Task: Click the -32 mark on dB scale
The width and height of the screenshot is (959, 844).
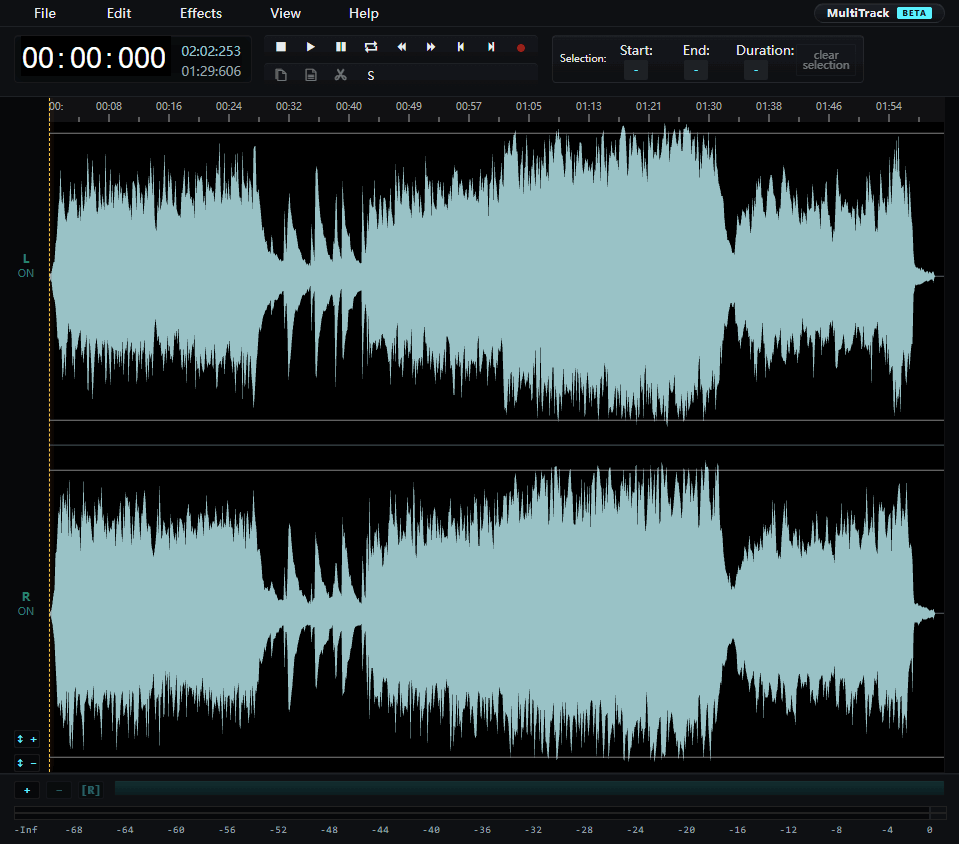Action: 533,830
